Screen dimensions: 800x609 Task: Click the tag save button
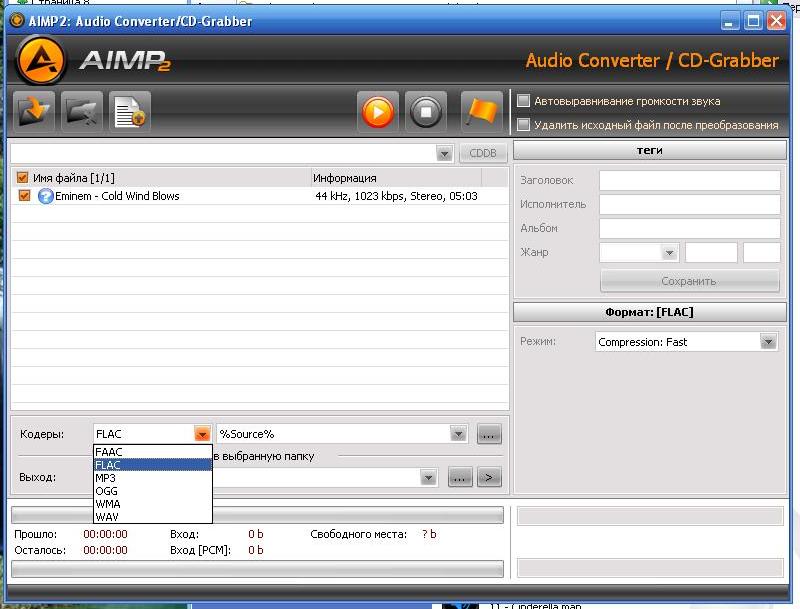[689, 281]
